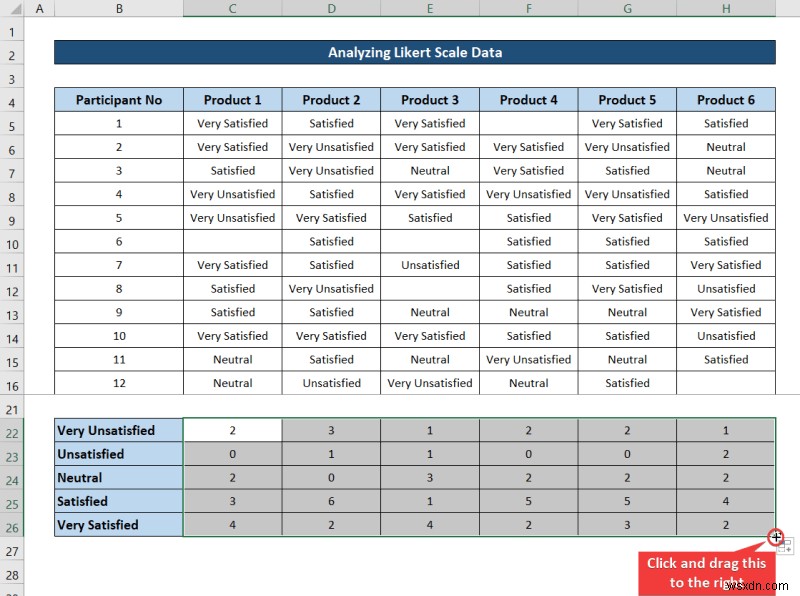Screen dimensions: 800x596
Task: Select column header C
Action: click(x=232, y=8)
